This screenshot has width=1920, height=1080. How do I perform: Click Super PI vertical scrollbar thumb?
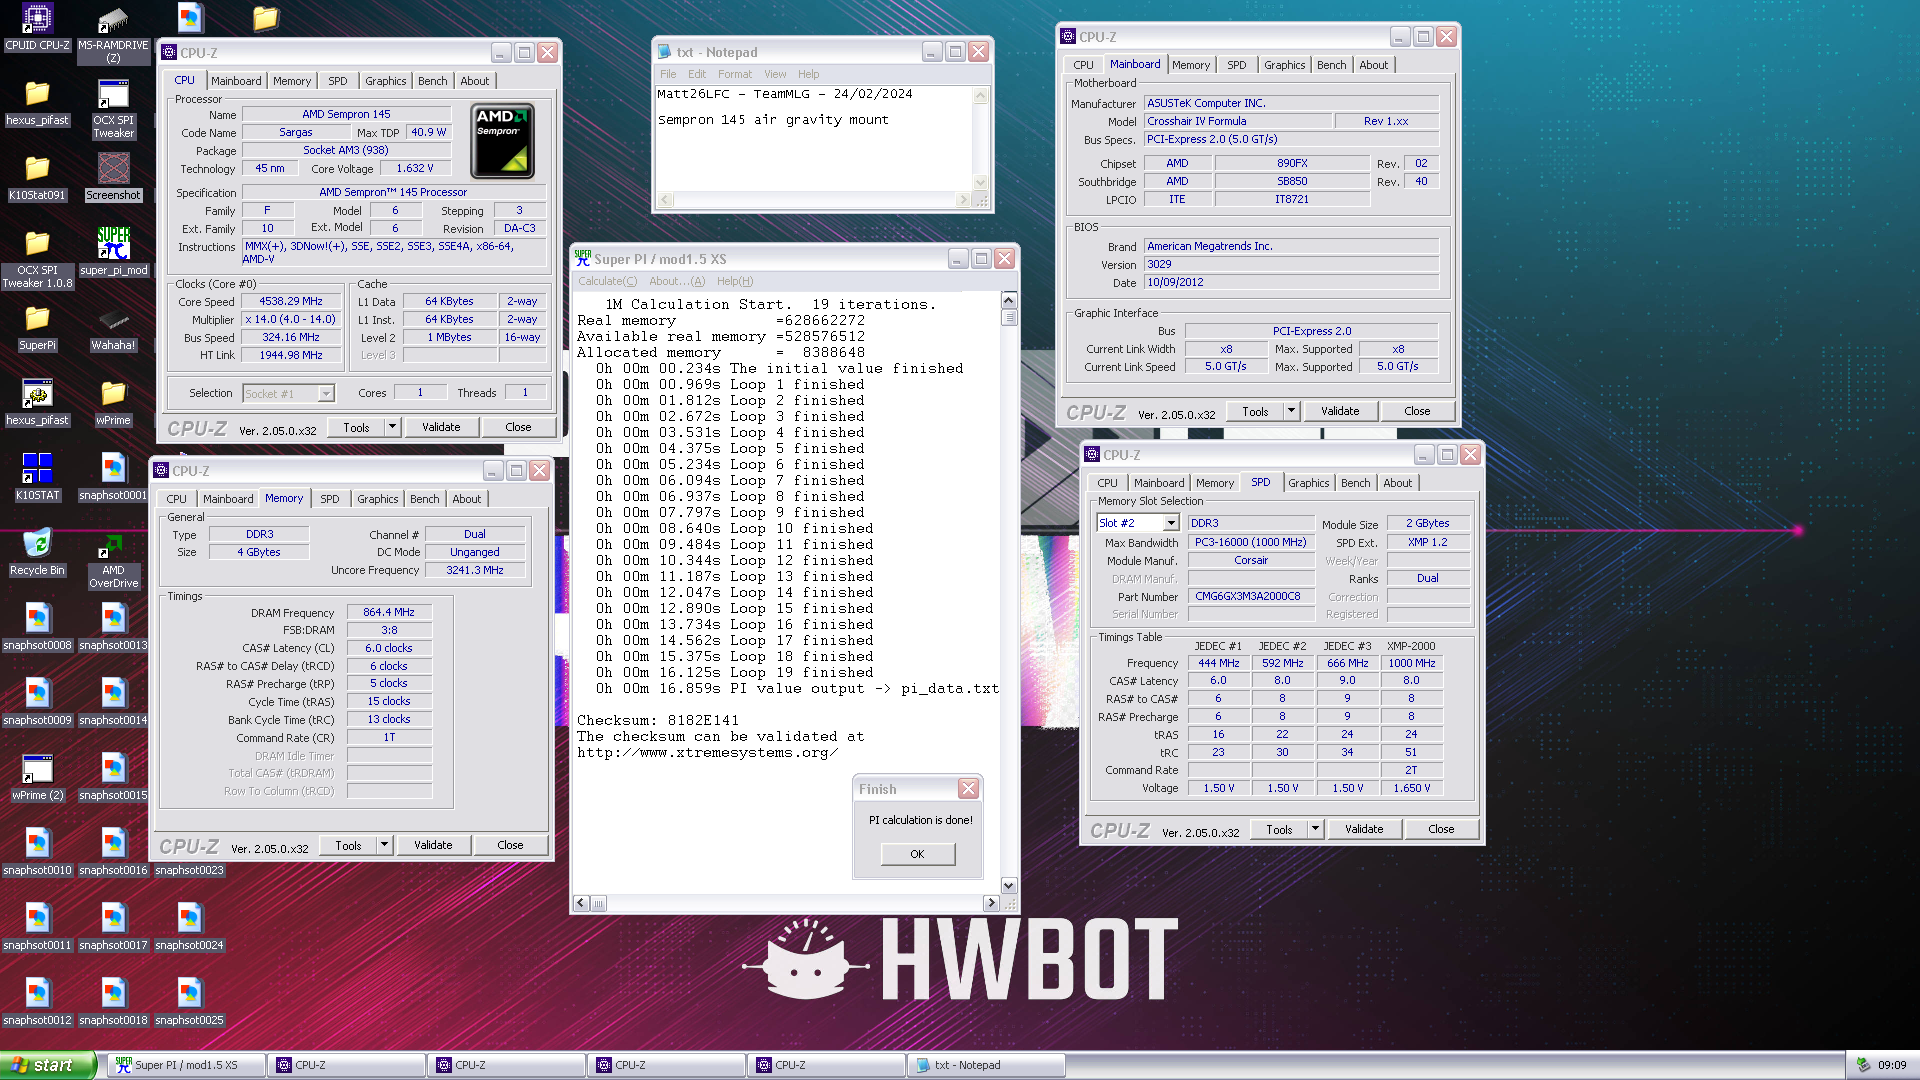point(1009,318)
